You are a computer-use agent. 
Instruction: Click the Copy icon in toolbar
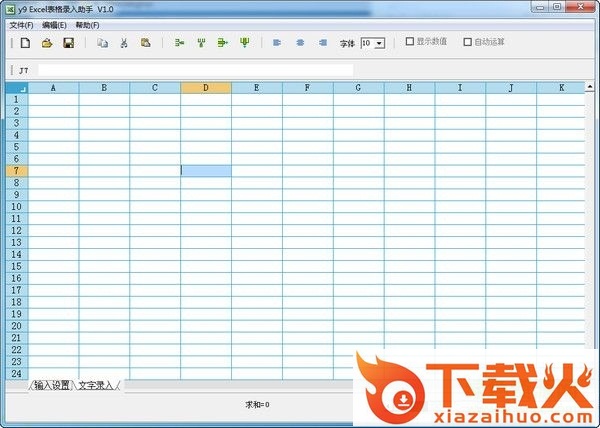click(102, 43)
